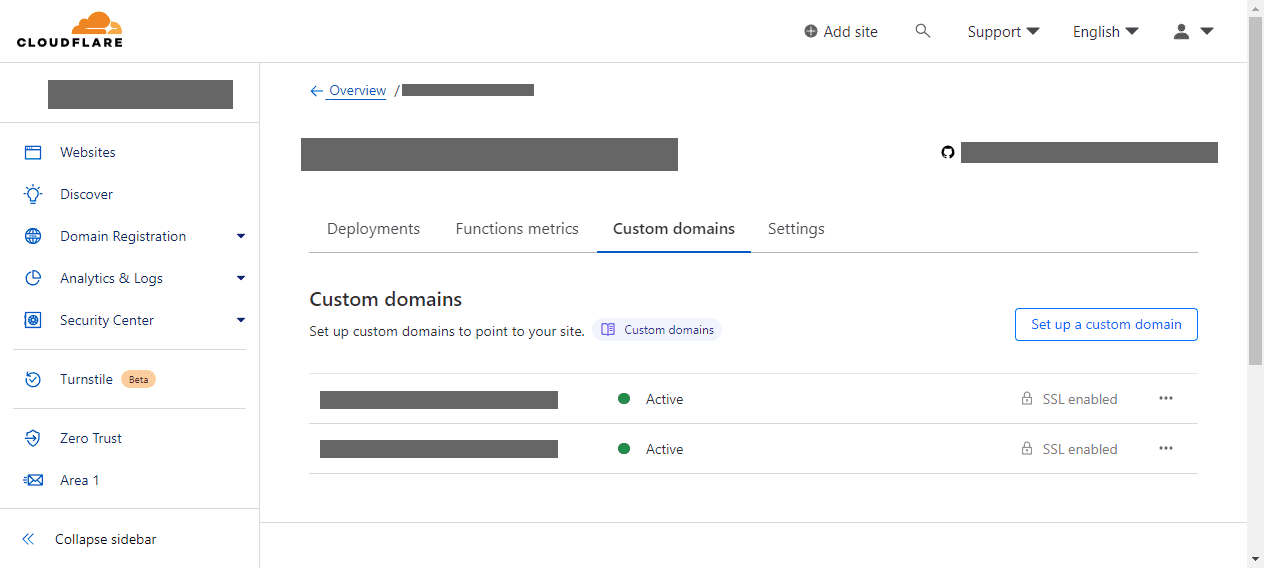Switch to the Deployments tab

[x=373, y=229]
